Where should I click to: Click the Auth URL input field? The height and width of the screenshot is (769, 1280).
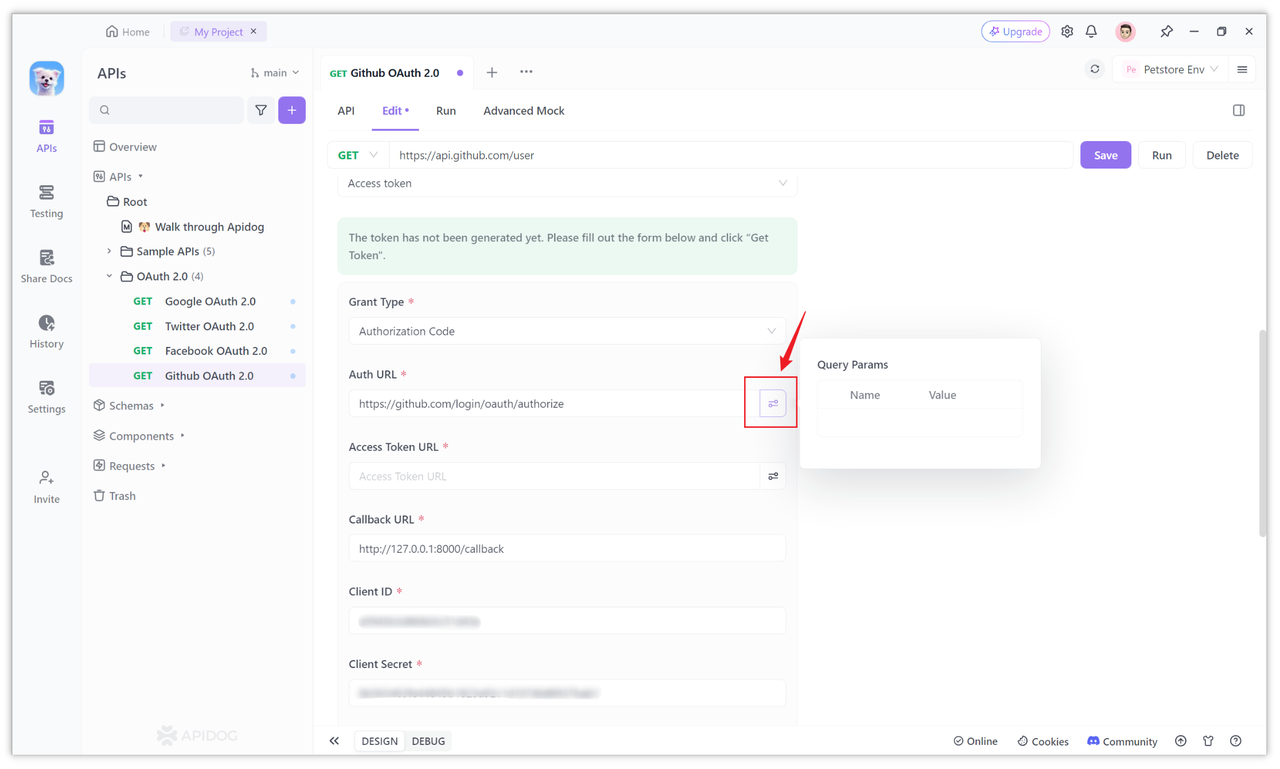[x=554, y=404]
